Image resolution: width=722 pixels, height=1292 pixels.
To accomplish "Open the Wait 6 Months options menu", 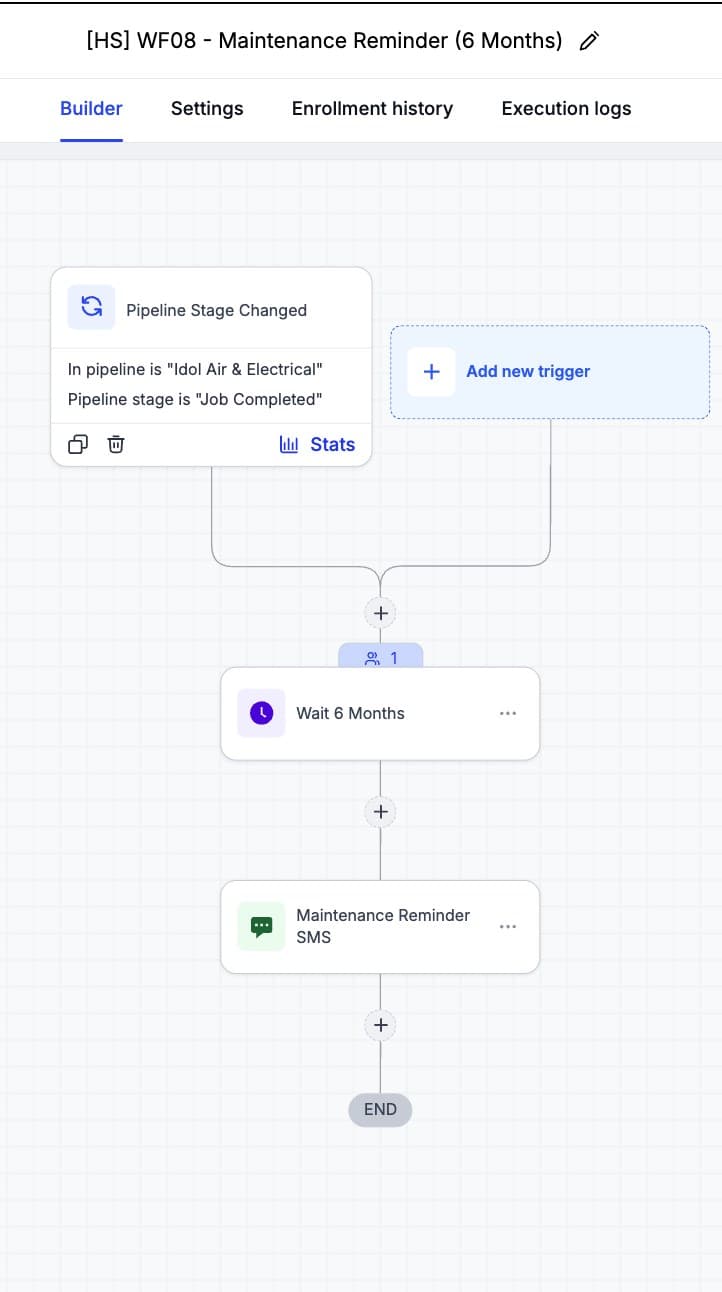I will click(x=508, y=713).
